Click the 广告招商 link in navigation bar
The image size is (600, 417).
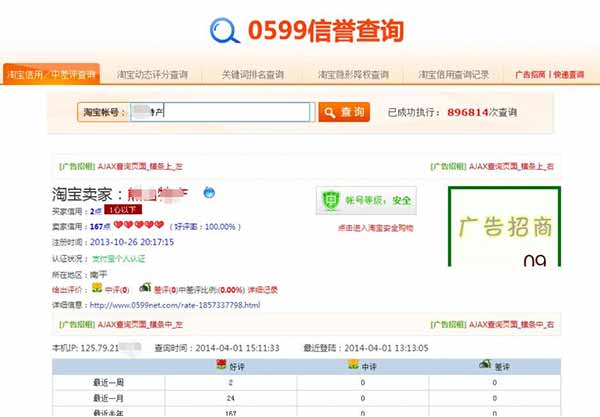pyautogui.click(x=530, y=75)
